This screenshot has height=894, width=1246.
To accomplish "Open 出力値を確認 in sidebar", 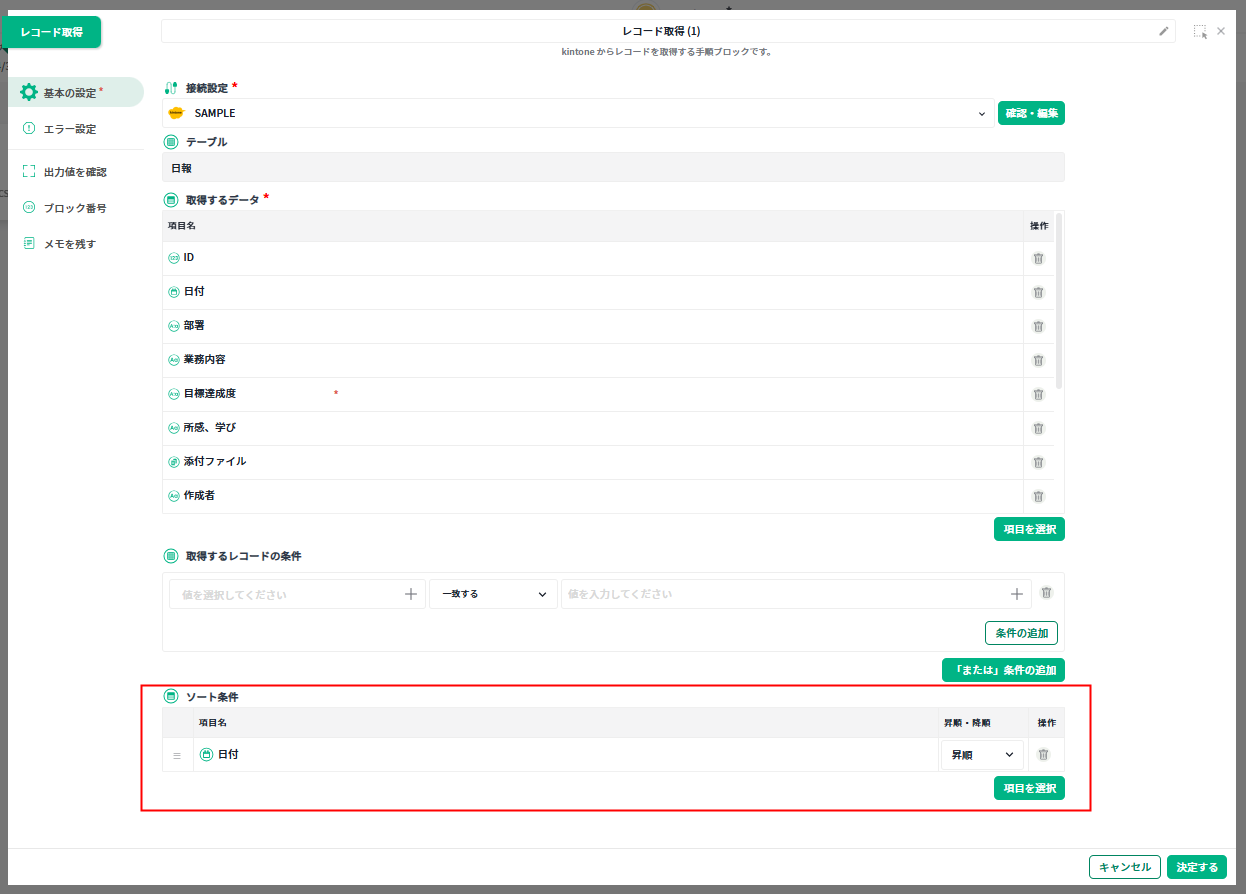I will [74, 172].
